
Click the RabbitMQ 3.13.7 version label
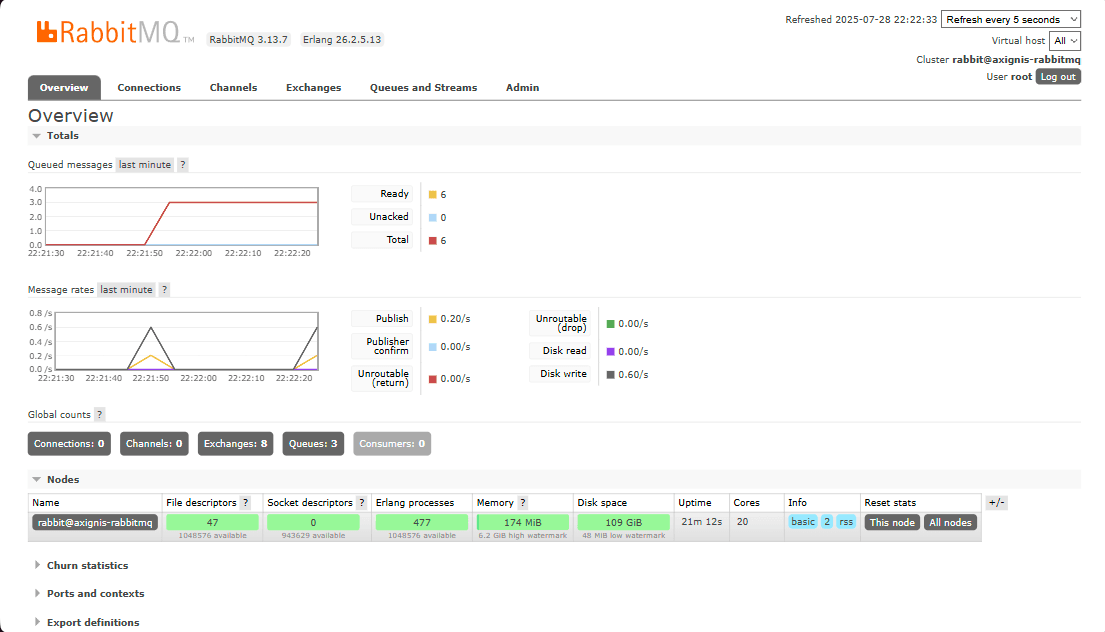[x=249, y=39]
